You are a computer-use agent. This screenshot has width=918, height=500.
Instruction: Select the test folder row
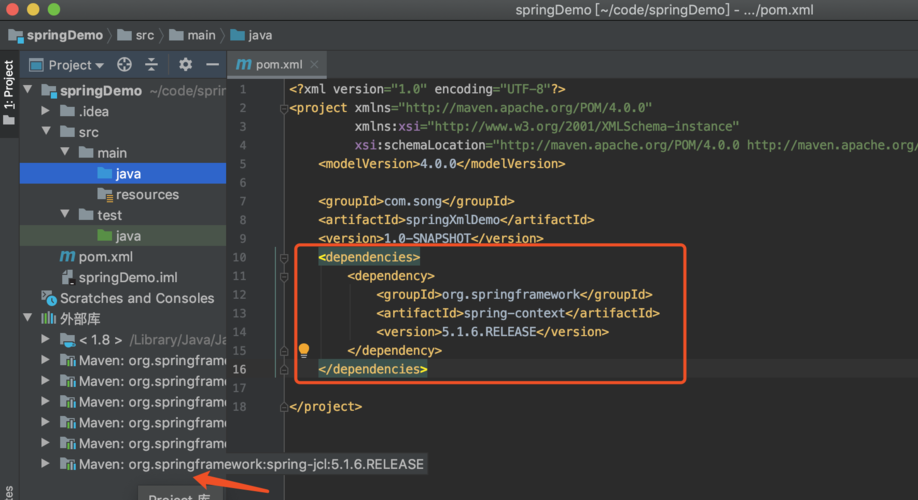click(x=123, y=215)
